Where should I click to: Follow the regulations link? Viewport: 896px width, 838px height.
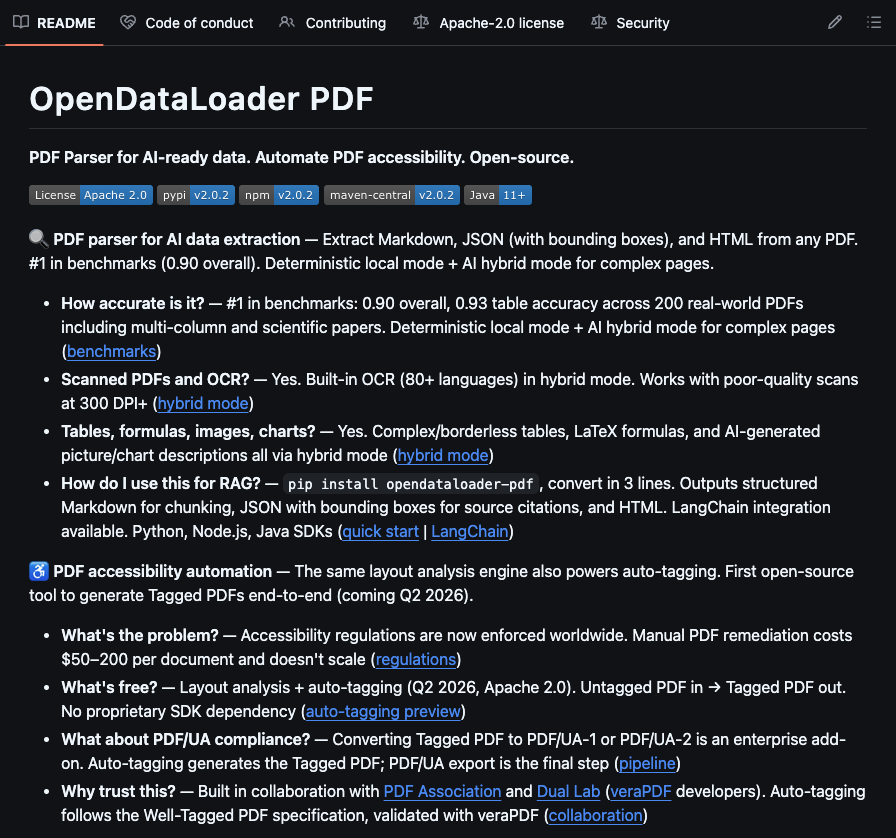click(x=416, y=660)
